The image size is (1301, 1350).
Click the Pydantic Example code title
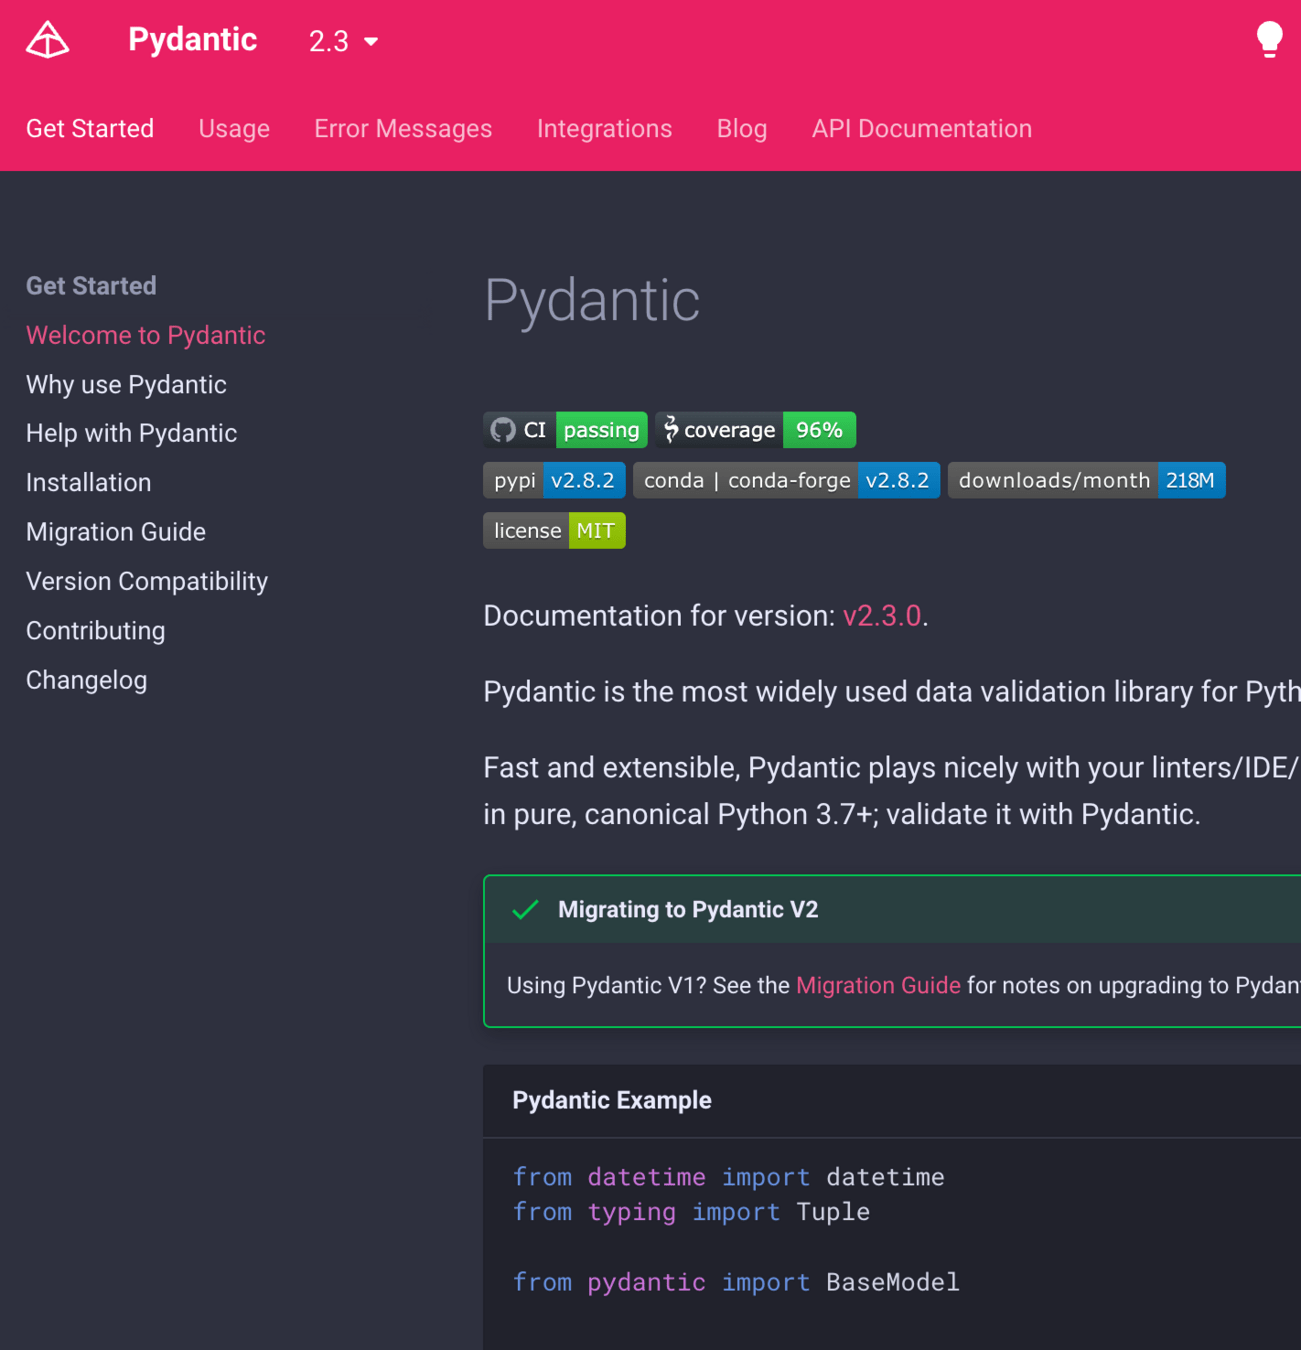612,1100
